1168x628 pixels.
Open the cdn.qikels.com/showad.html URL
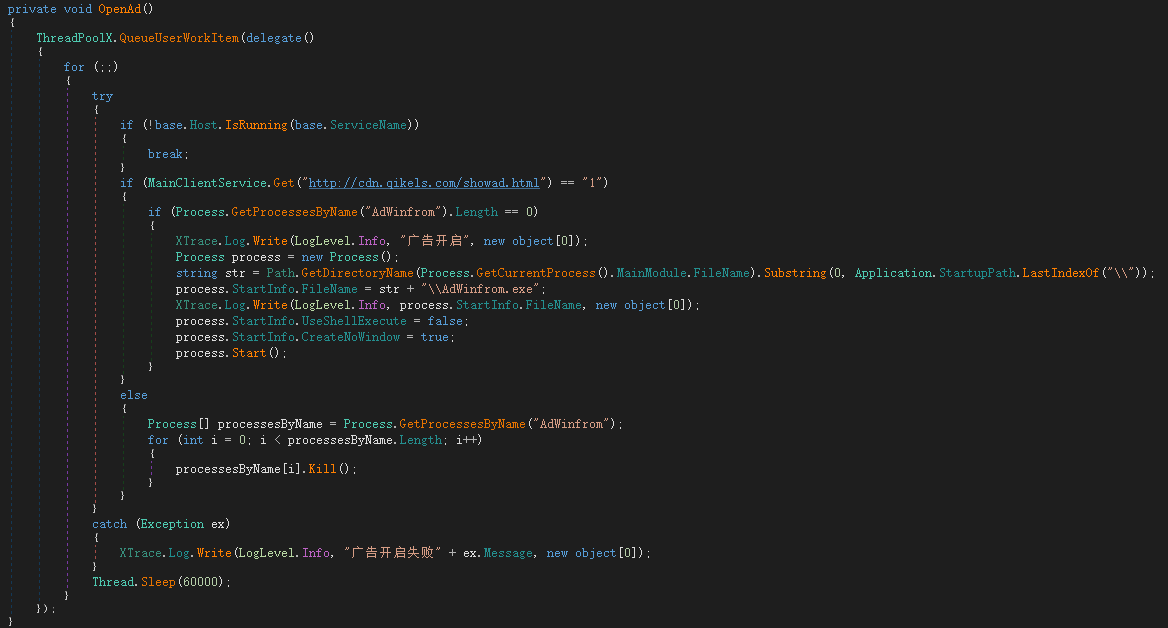(x=424, y=182)
